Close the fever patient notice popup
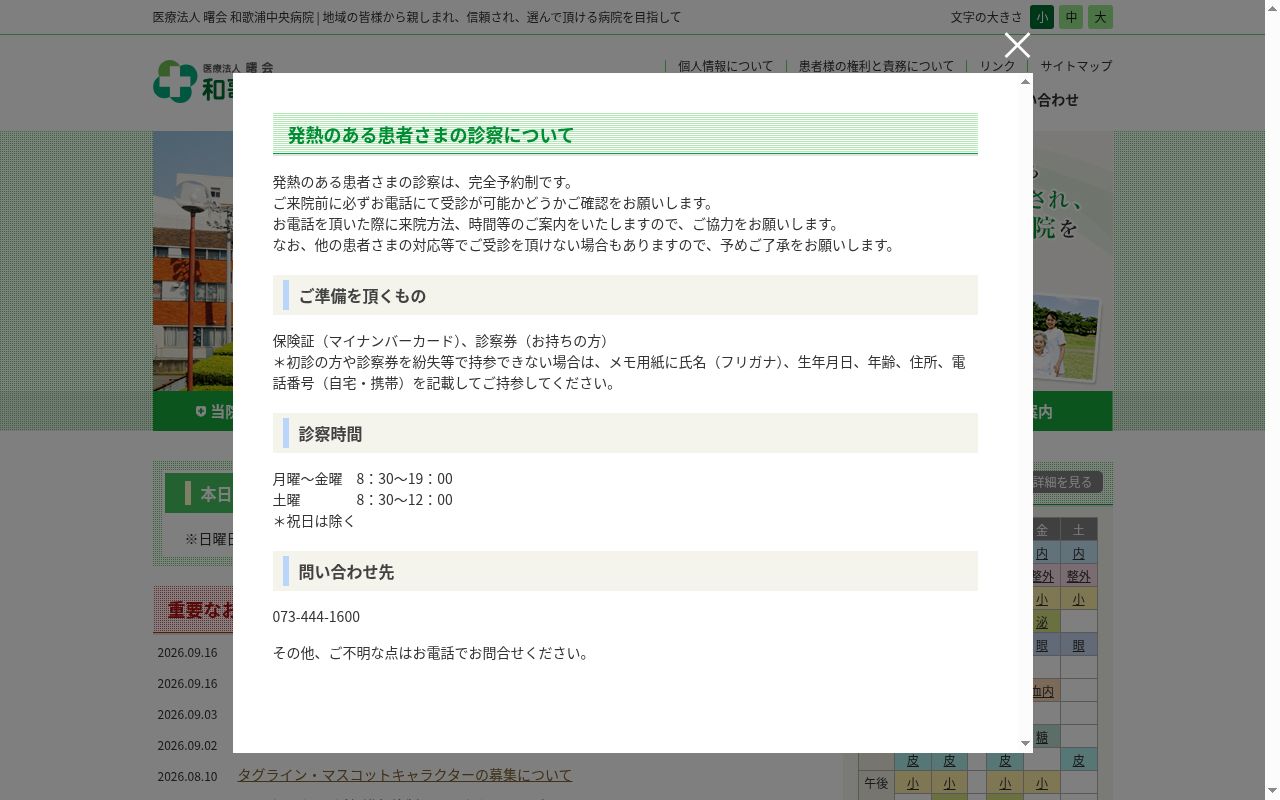This screenshot has height=800, width=1280. click(x=1017, y=45)
